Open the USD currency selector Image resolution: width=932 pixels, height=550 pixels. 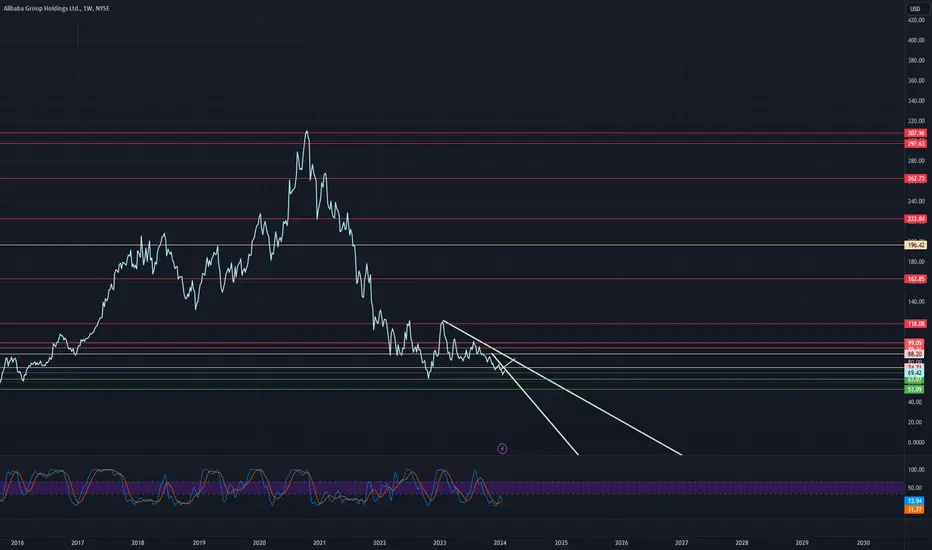[915, 9]
